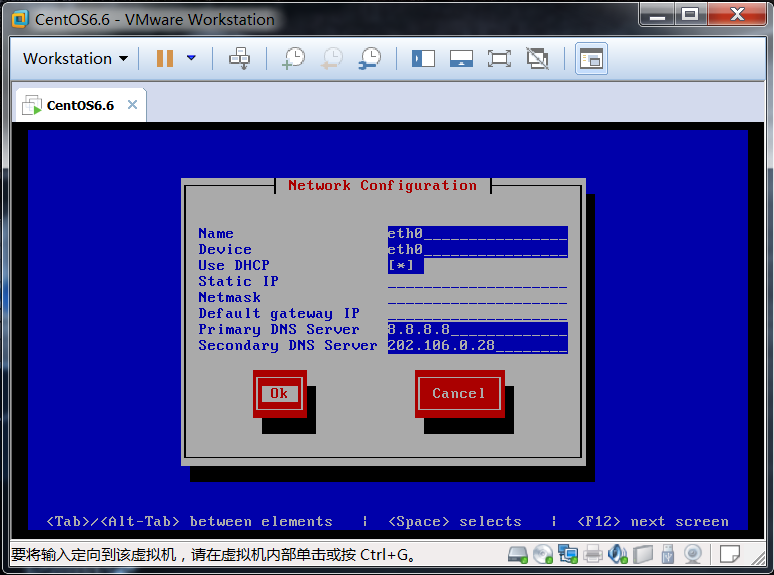Revert to the previous snapshot
774x575 pixels.
point(332,59)
